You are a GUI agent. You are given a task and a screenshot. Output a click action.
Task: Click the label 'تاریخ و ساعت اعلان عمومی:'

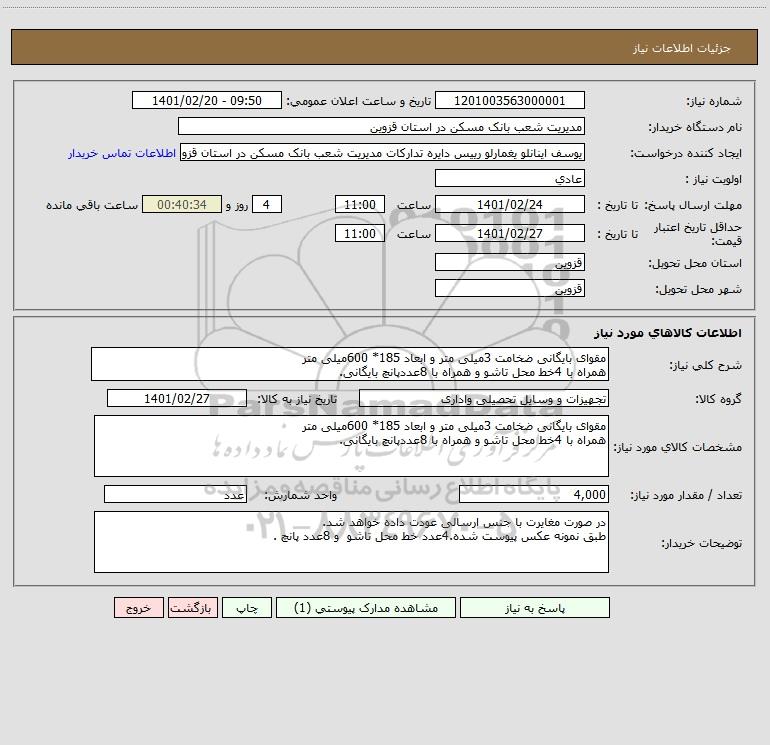pyautogui.click(x=359, y=102)
